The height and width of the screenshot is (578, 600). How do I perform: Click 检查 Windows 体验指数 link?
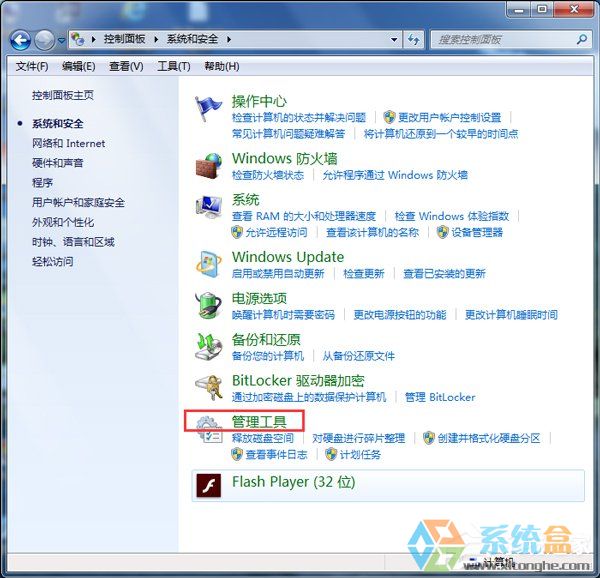452,216
